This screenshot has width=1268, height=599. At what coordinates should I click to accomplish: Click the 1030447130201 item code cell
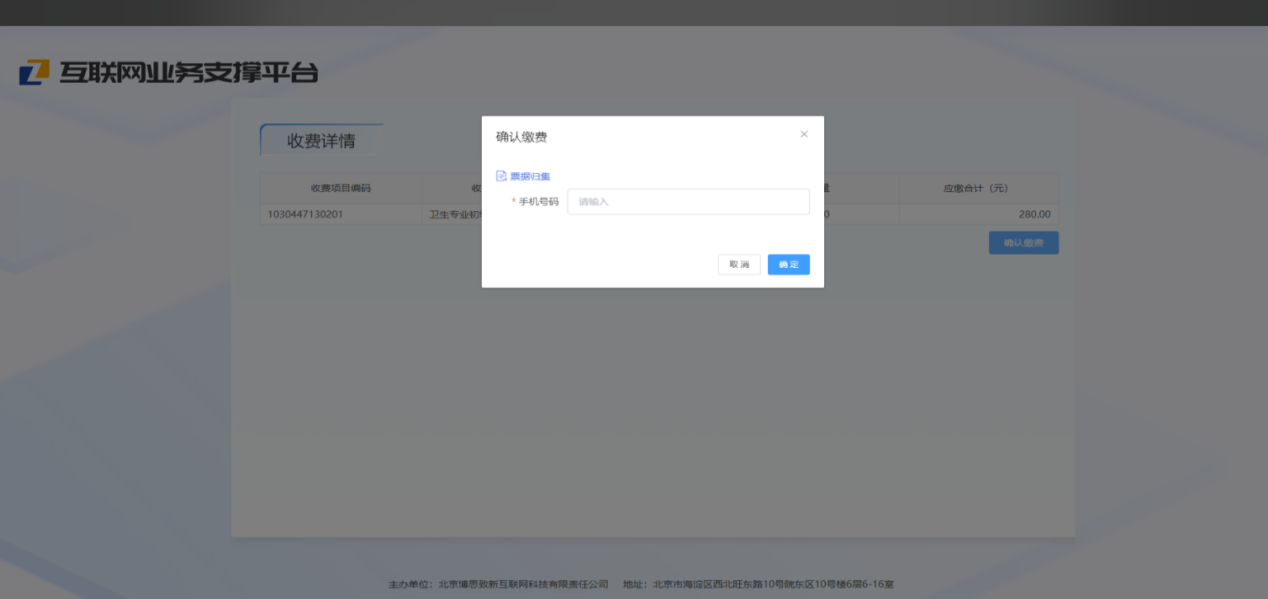[x=305, y=214]
